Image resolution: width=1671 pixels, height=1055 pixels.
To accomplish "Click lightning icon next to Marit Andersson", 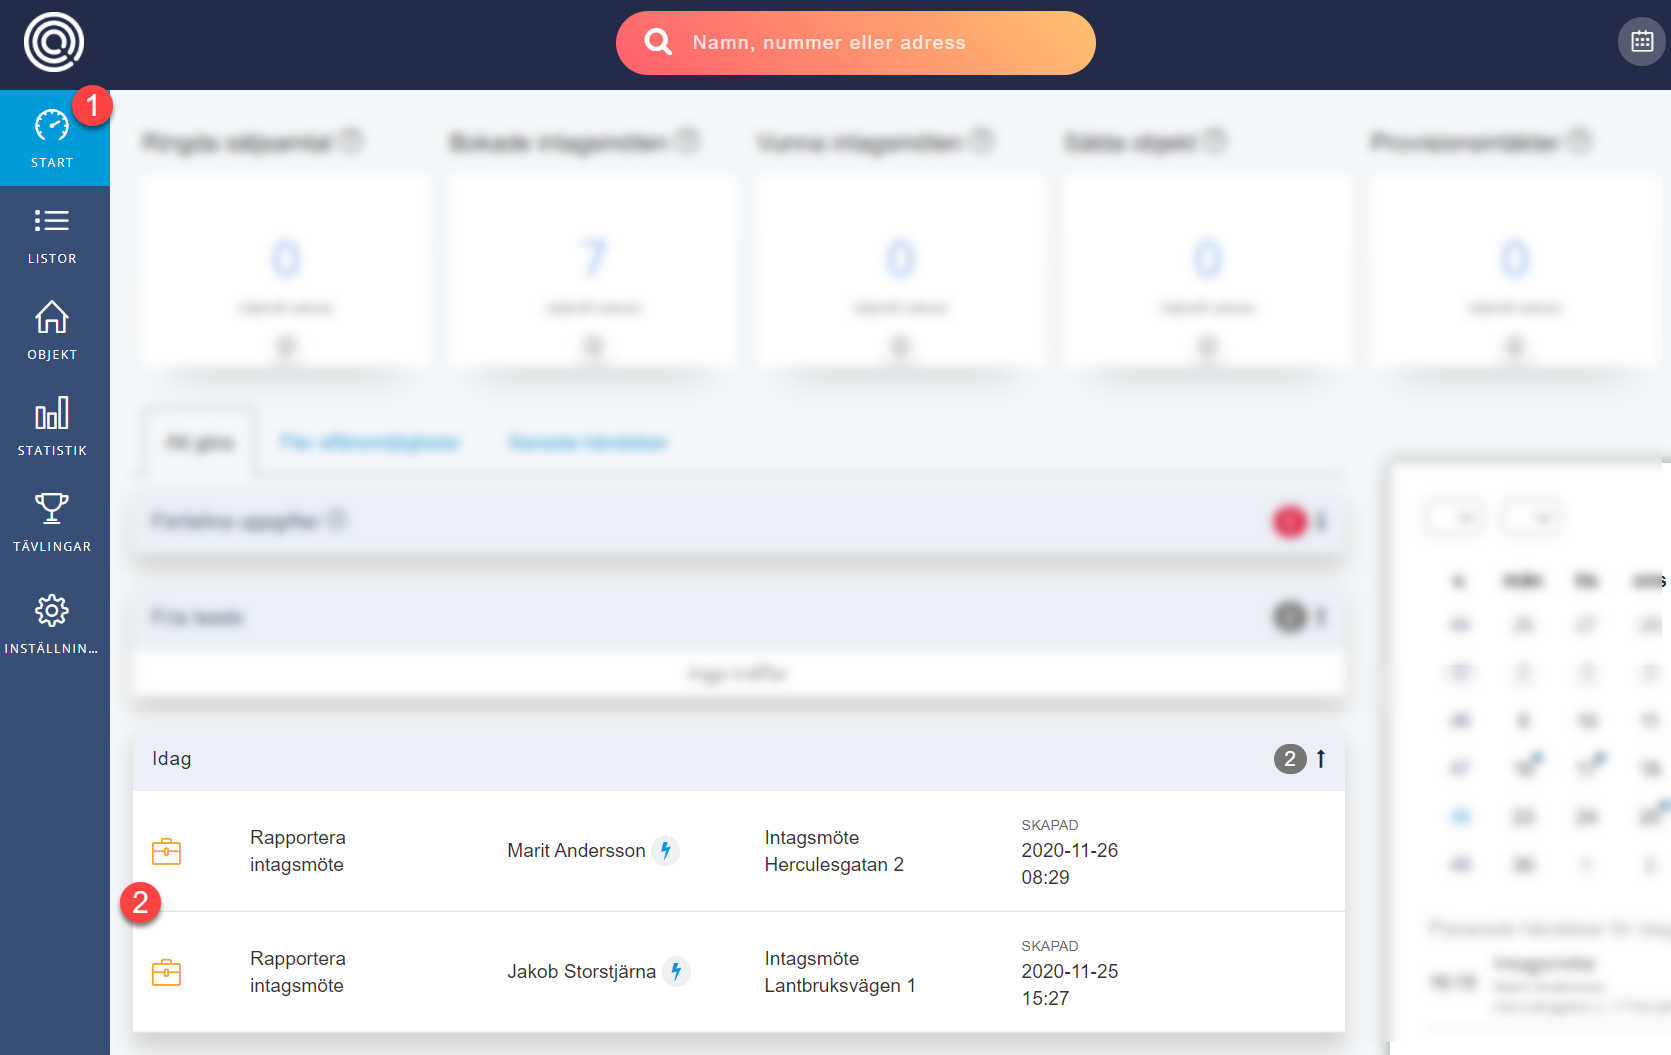I will (665, 851).
